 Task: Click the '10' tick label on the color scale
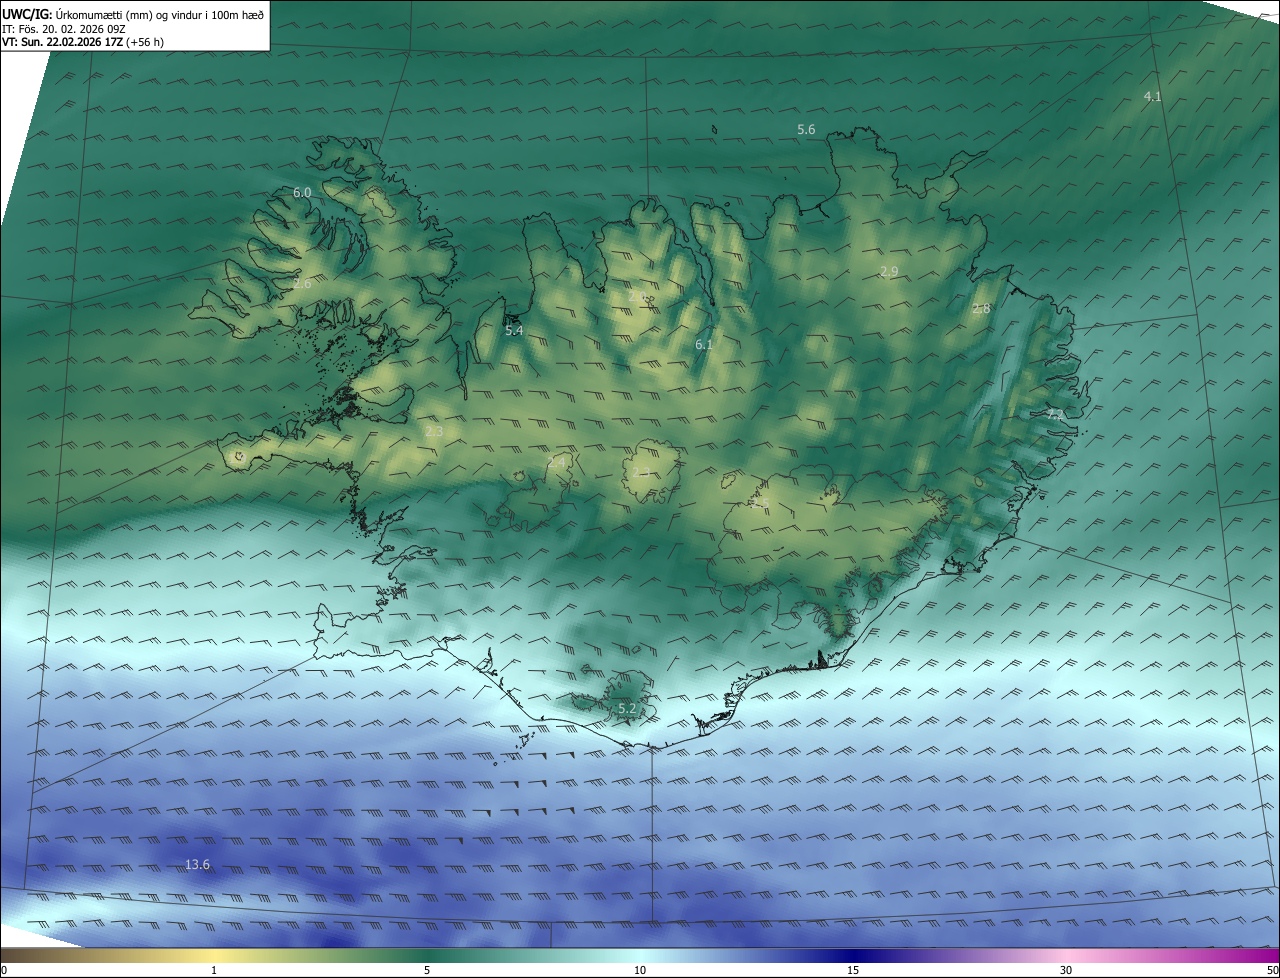(x=640, y=970)
